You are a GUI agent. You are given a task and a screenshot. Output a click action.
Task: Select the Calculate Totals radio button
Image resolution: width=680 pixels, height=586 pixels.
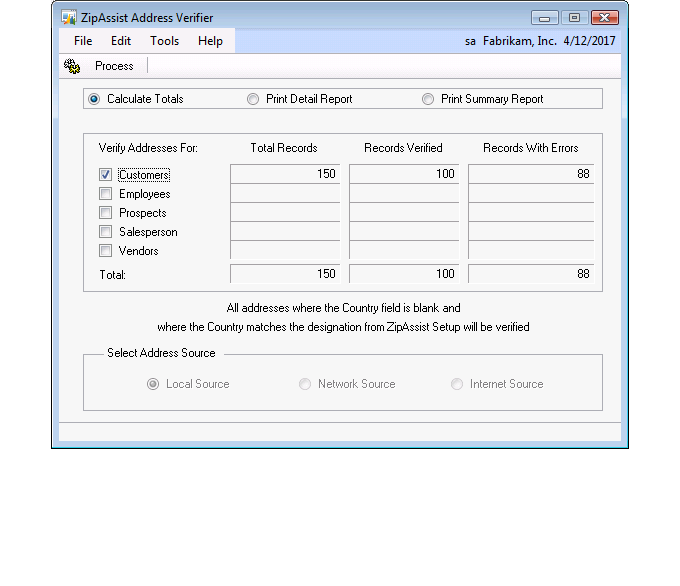[x=94, y=99]
